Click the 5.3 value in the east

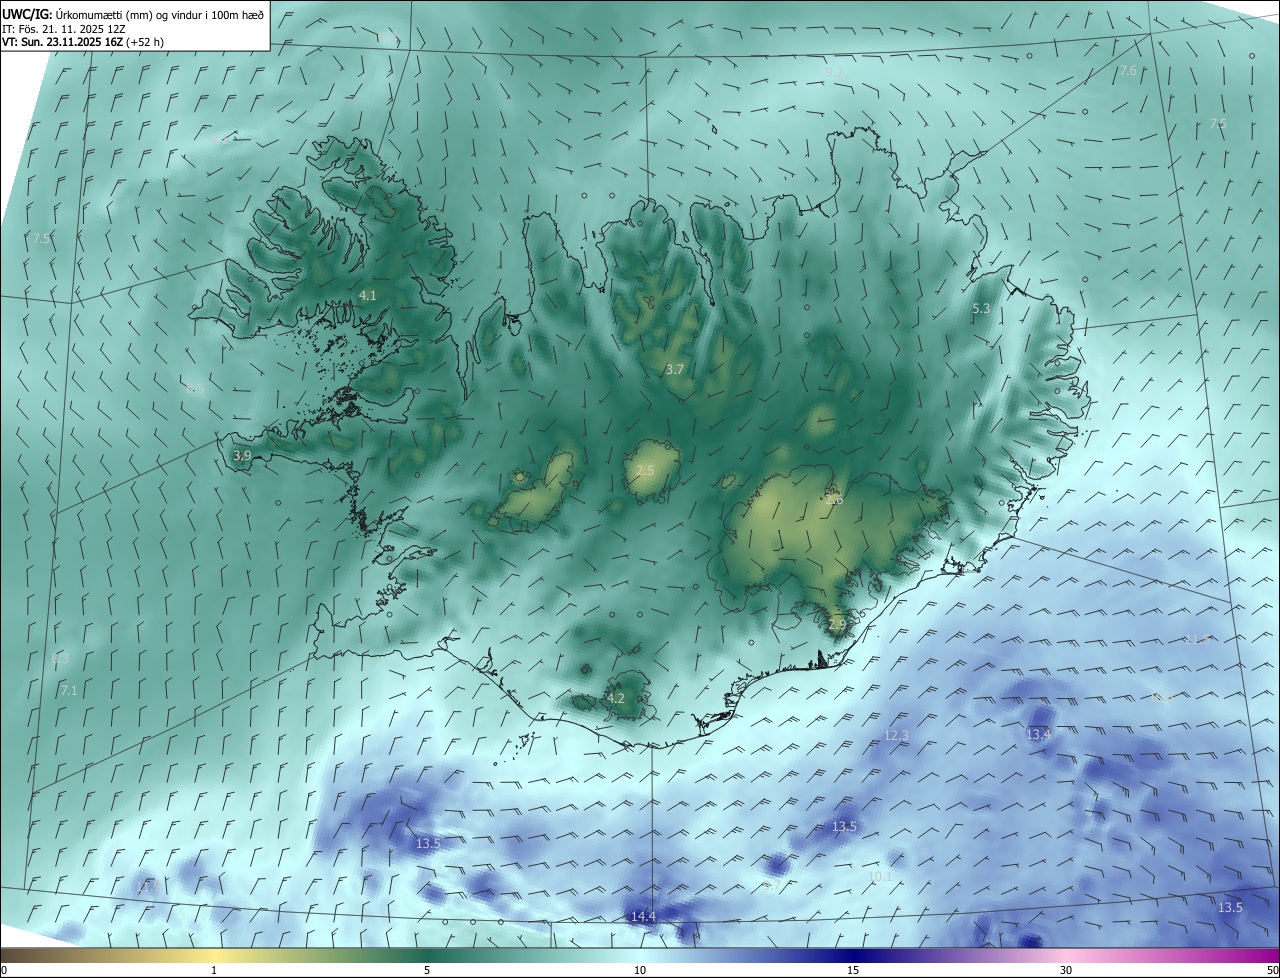[981, 309]
